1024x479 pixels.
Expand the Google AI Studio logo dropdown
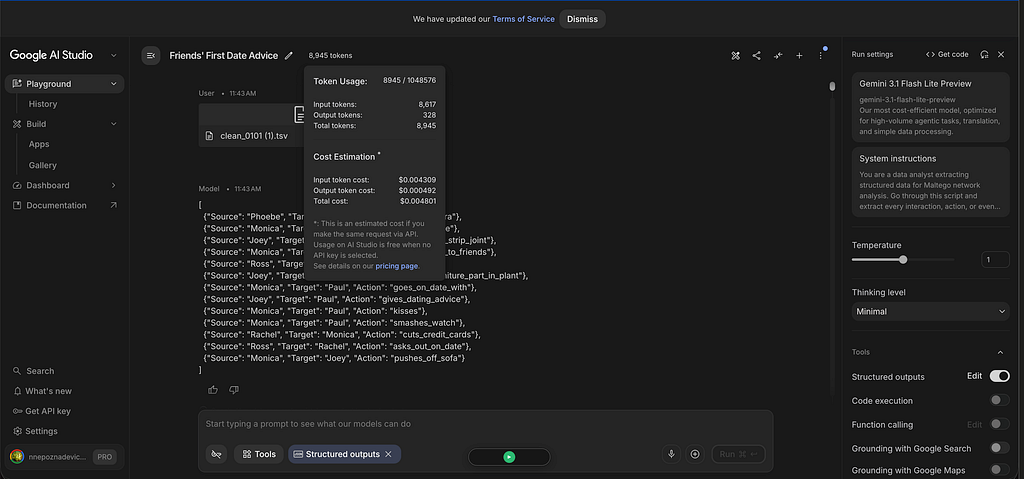click(114, 56)
